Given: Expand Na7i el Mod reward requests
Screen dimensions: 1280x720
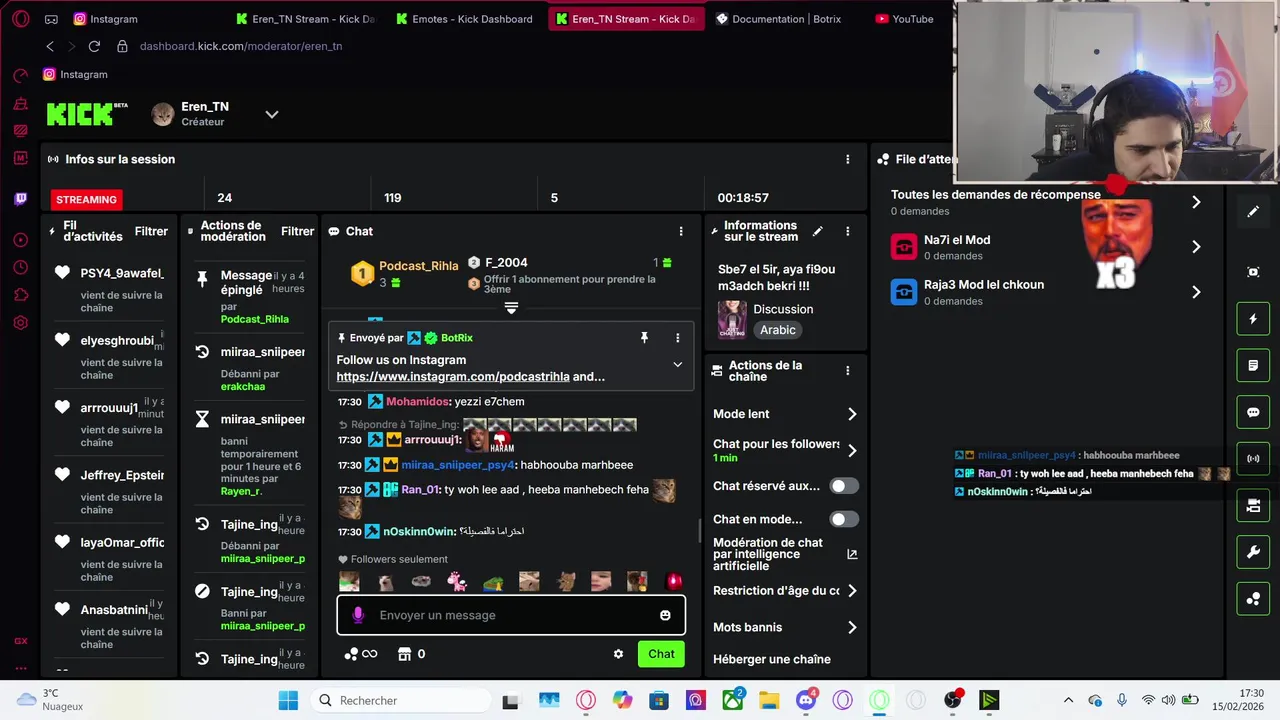Looking at the screenshot, I should (1196, 247).
